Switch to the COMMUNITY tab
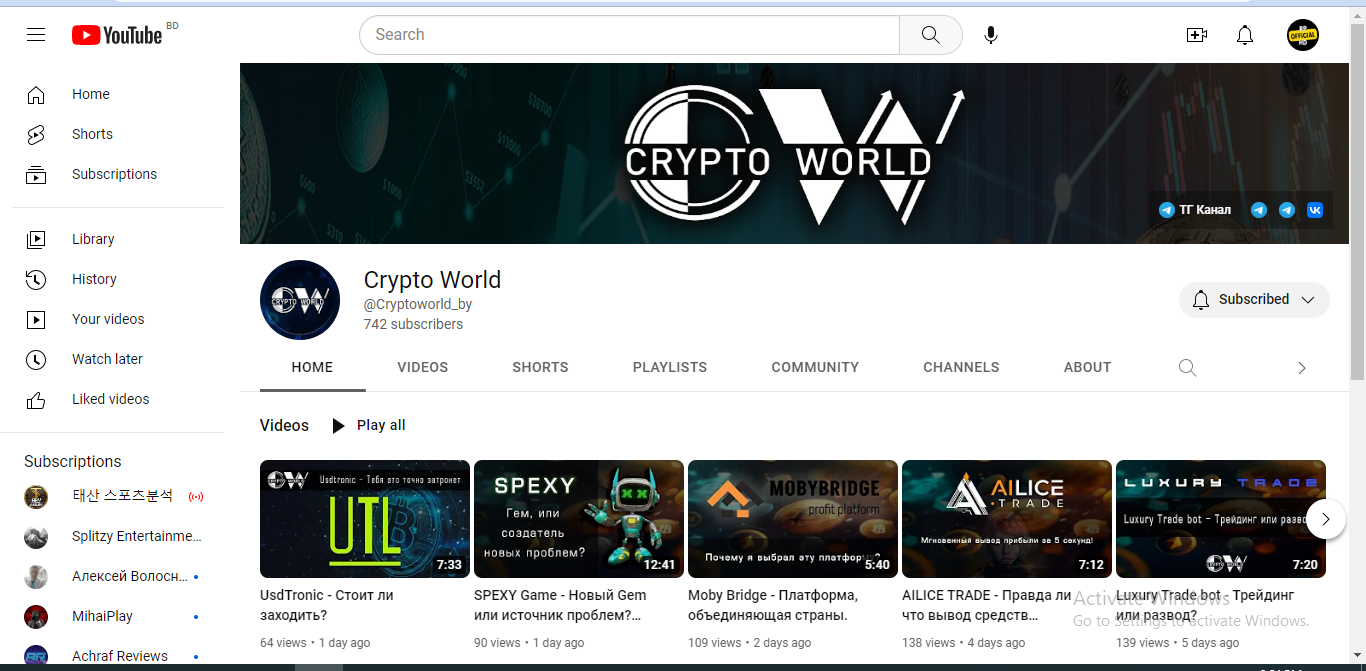The image size is (1366, 671). click(x=815, y=367)
